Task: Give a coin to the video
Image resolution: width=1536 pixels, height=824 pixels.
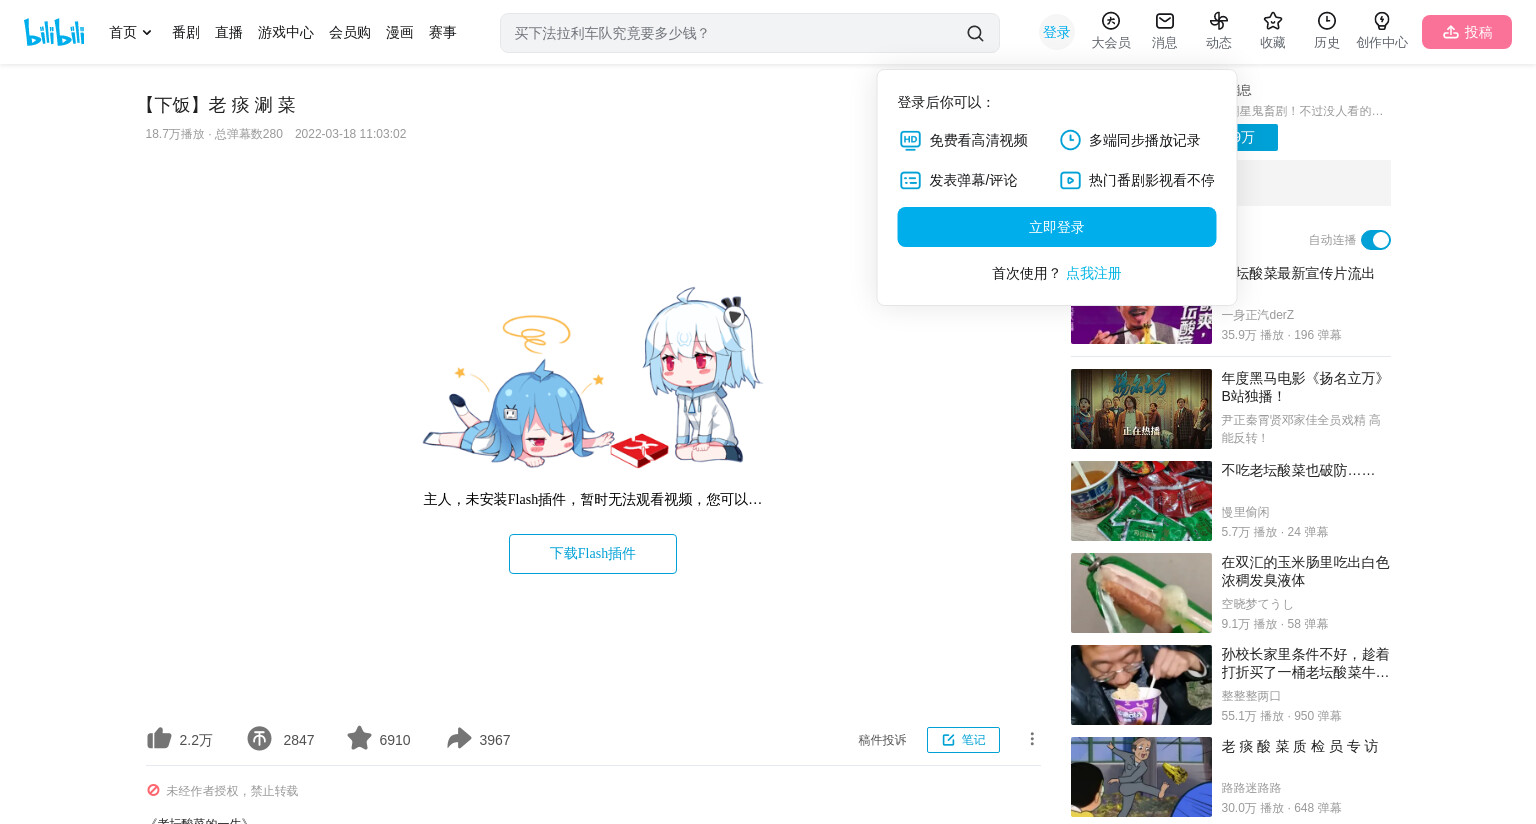Action: pos(260,739)
